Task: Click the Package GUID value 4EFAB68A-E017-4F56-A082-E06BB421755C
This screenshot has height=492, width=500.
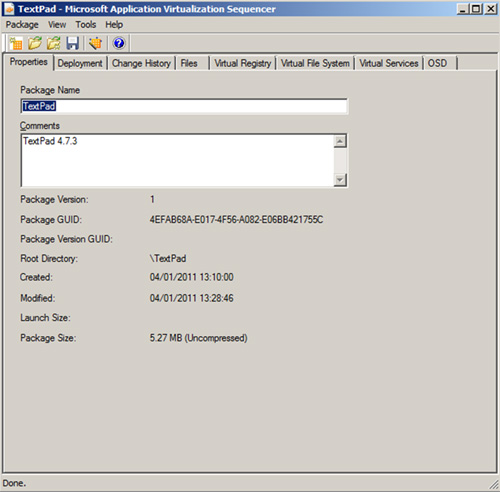Action: [x=236, y=220]
